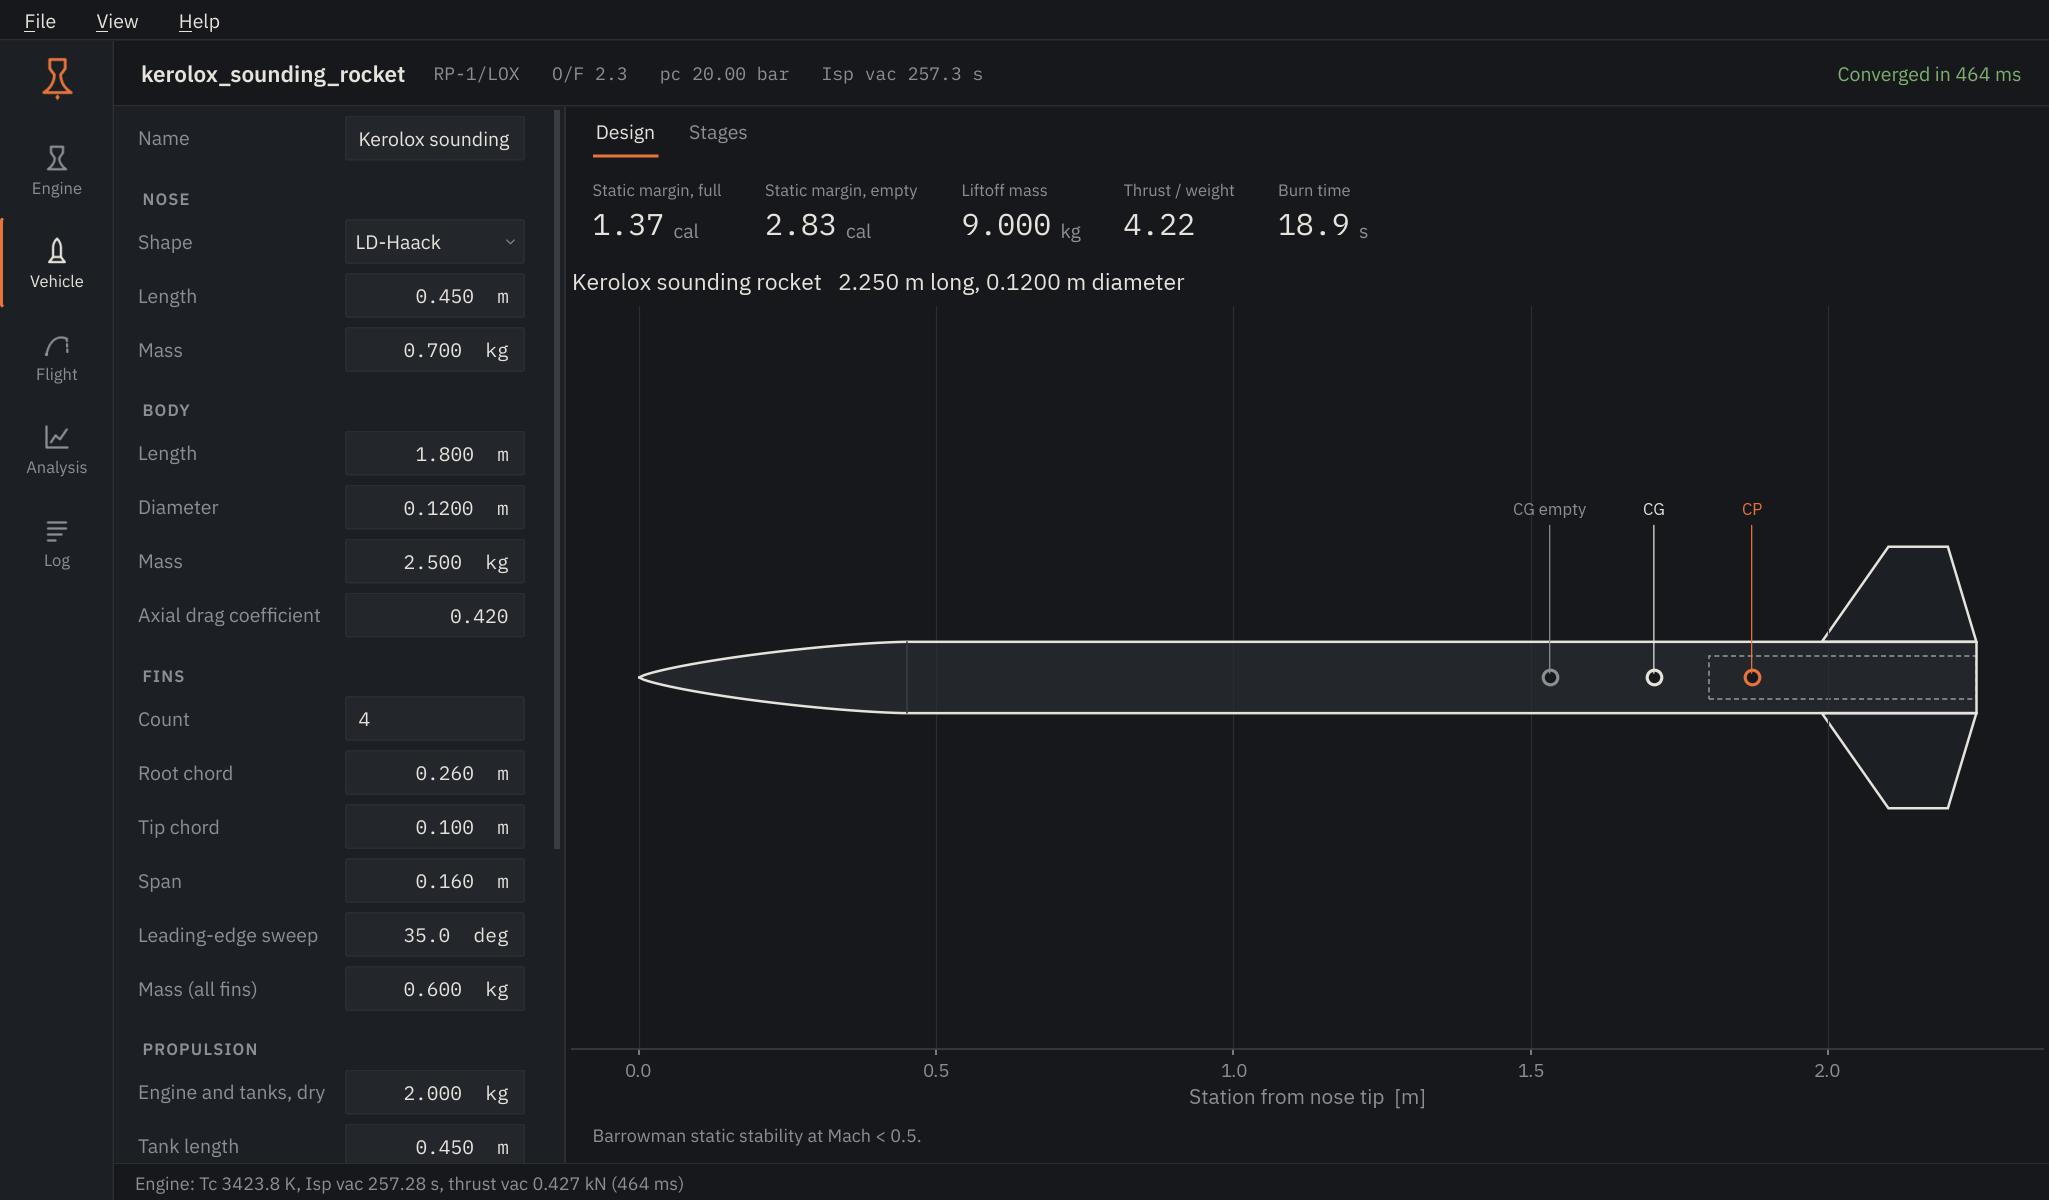The height and width of the screenshot is (1200, 2049).
Task: Click the Burn time 18.9 s value
Action: coord(1323,226)
